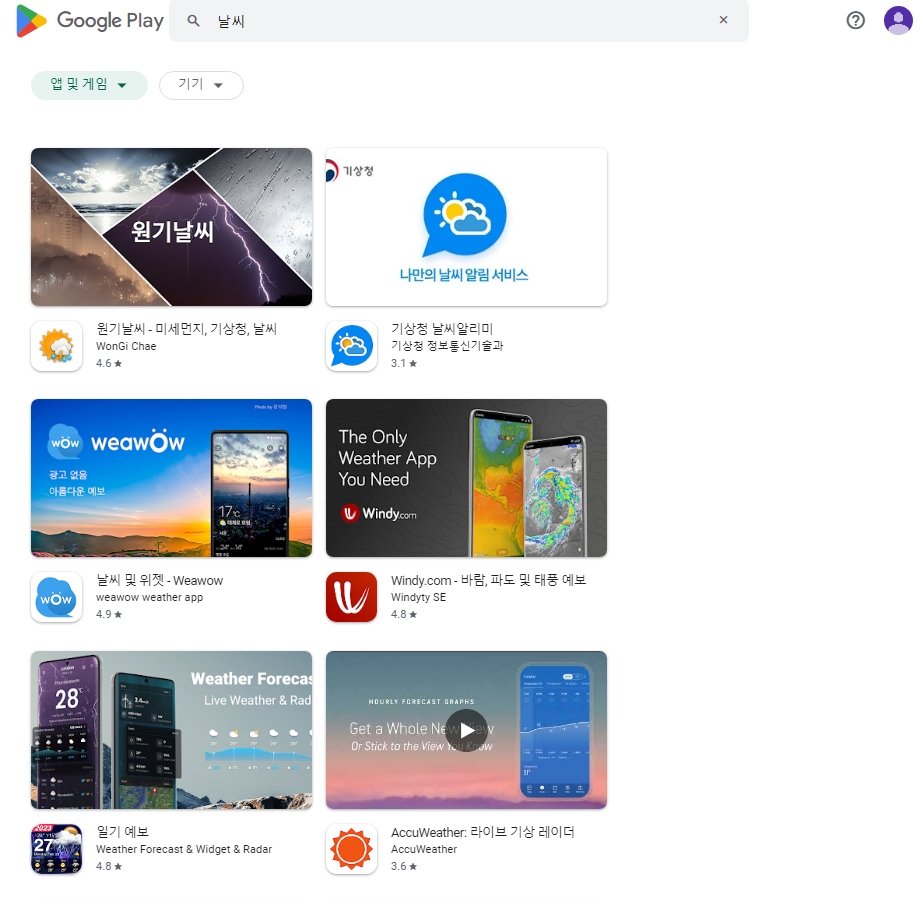Screen dimensions: 921x901
Task: Click the 일기 예보 4.8 star rating
Action: [x=109, y=866]
